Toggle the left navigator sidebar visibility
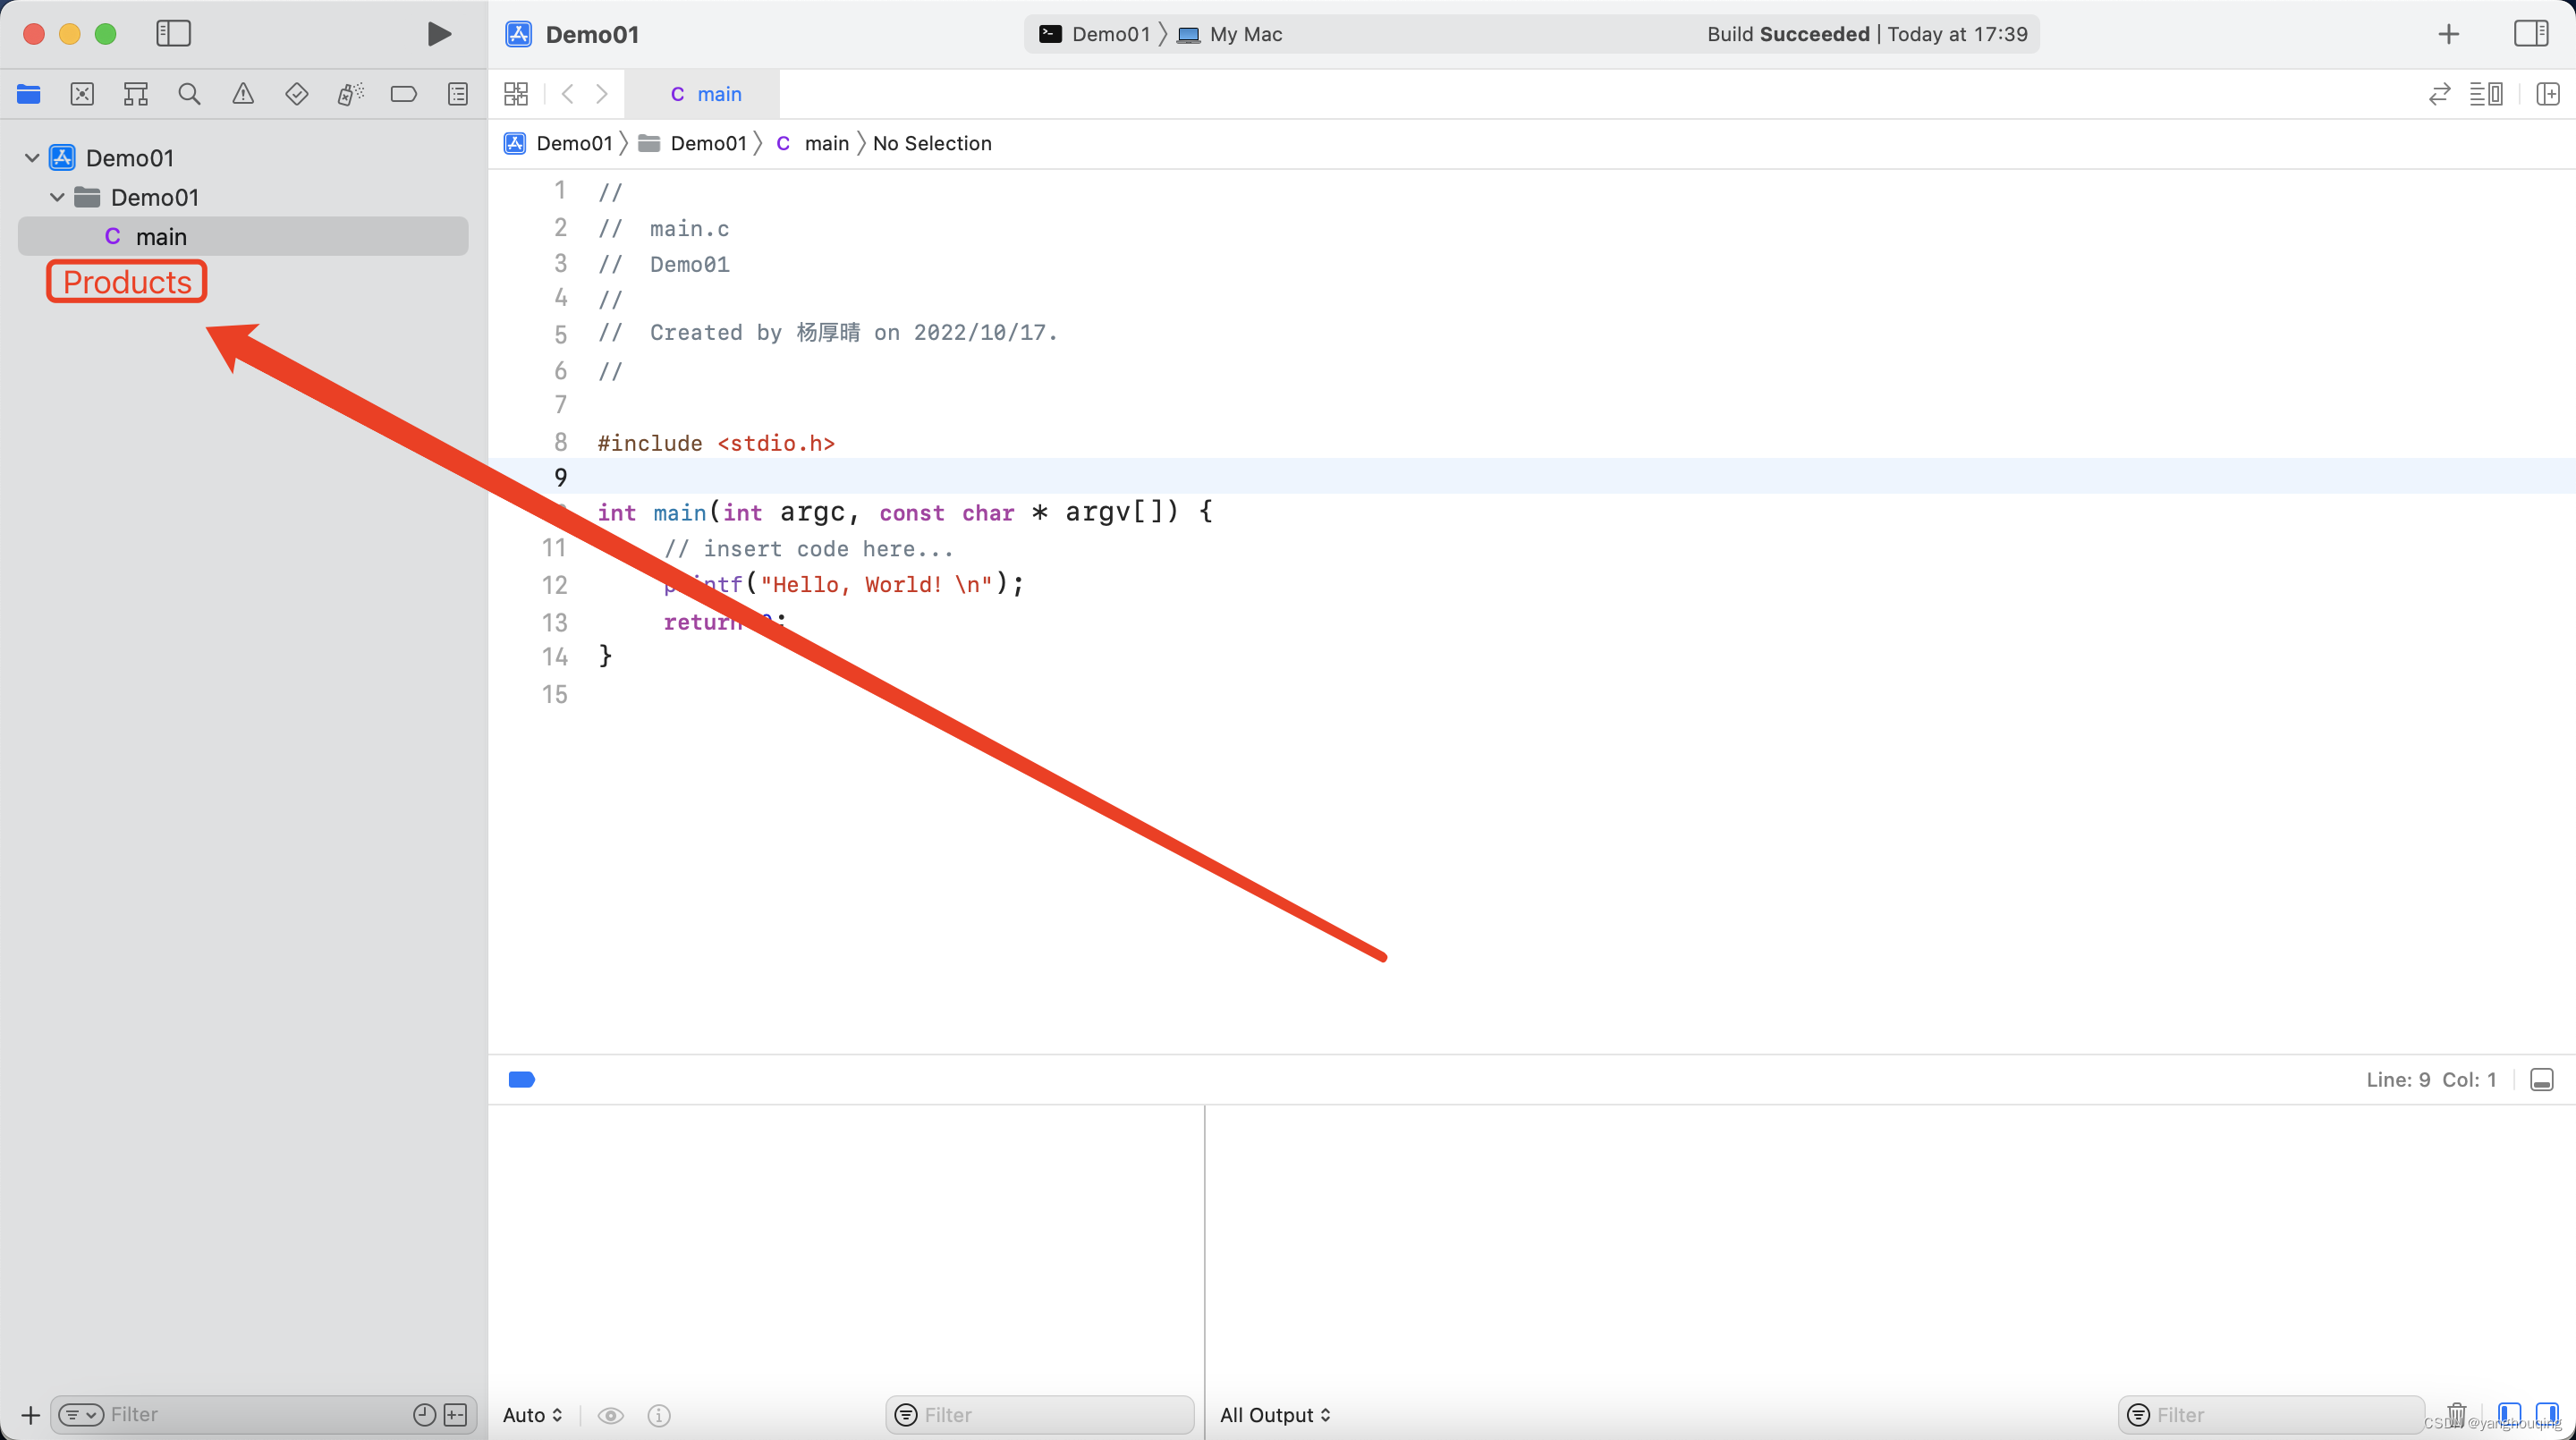Image resolution: width=2576 pixels, height=1440 pixels. pyautogui.click(x=172, y=33)
